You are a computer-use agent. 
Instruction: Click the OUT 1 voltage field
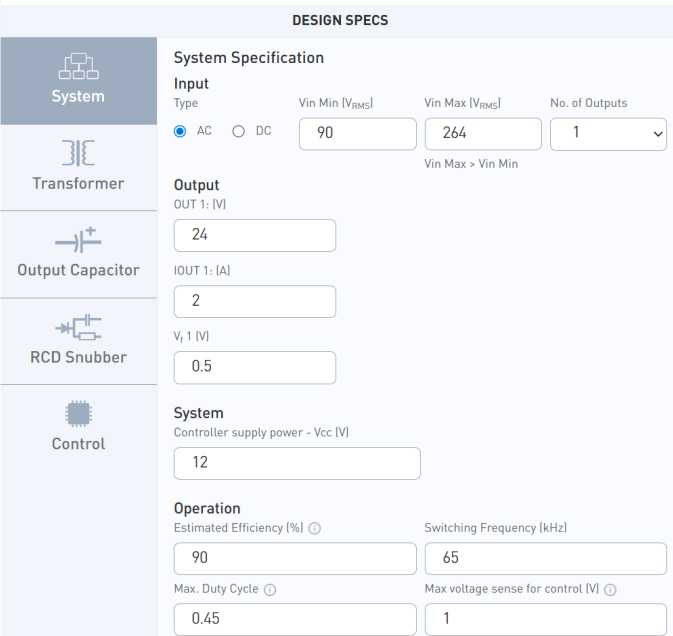(254, 235)
